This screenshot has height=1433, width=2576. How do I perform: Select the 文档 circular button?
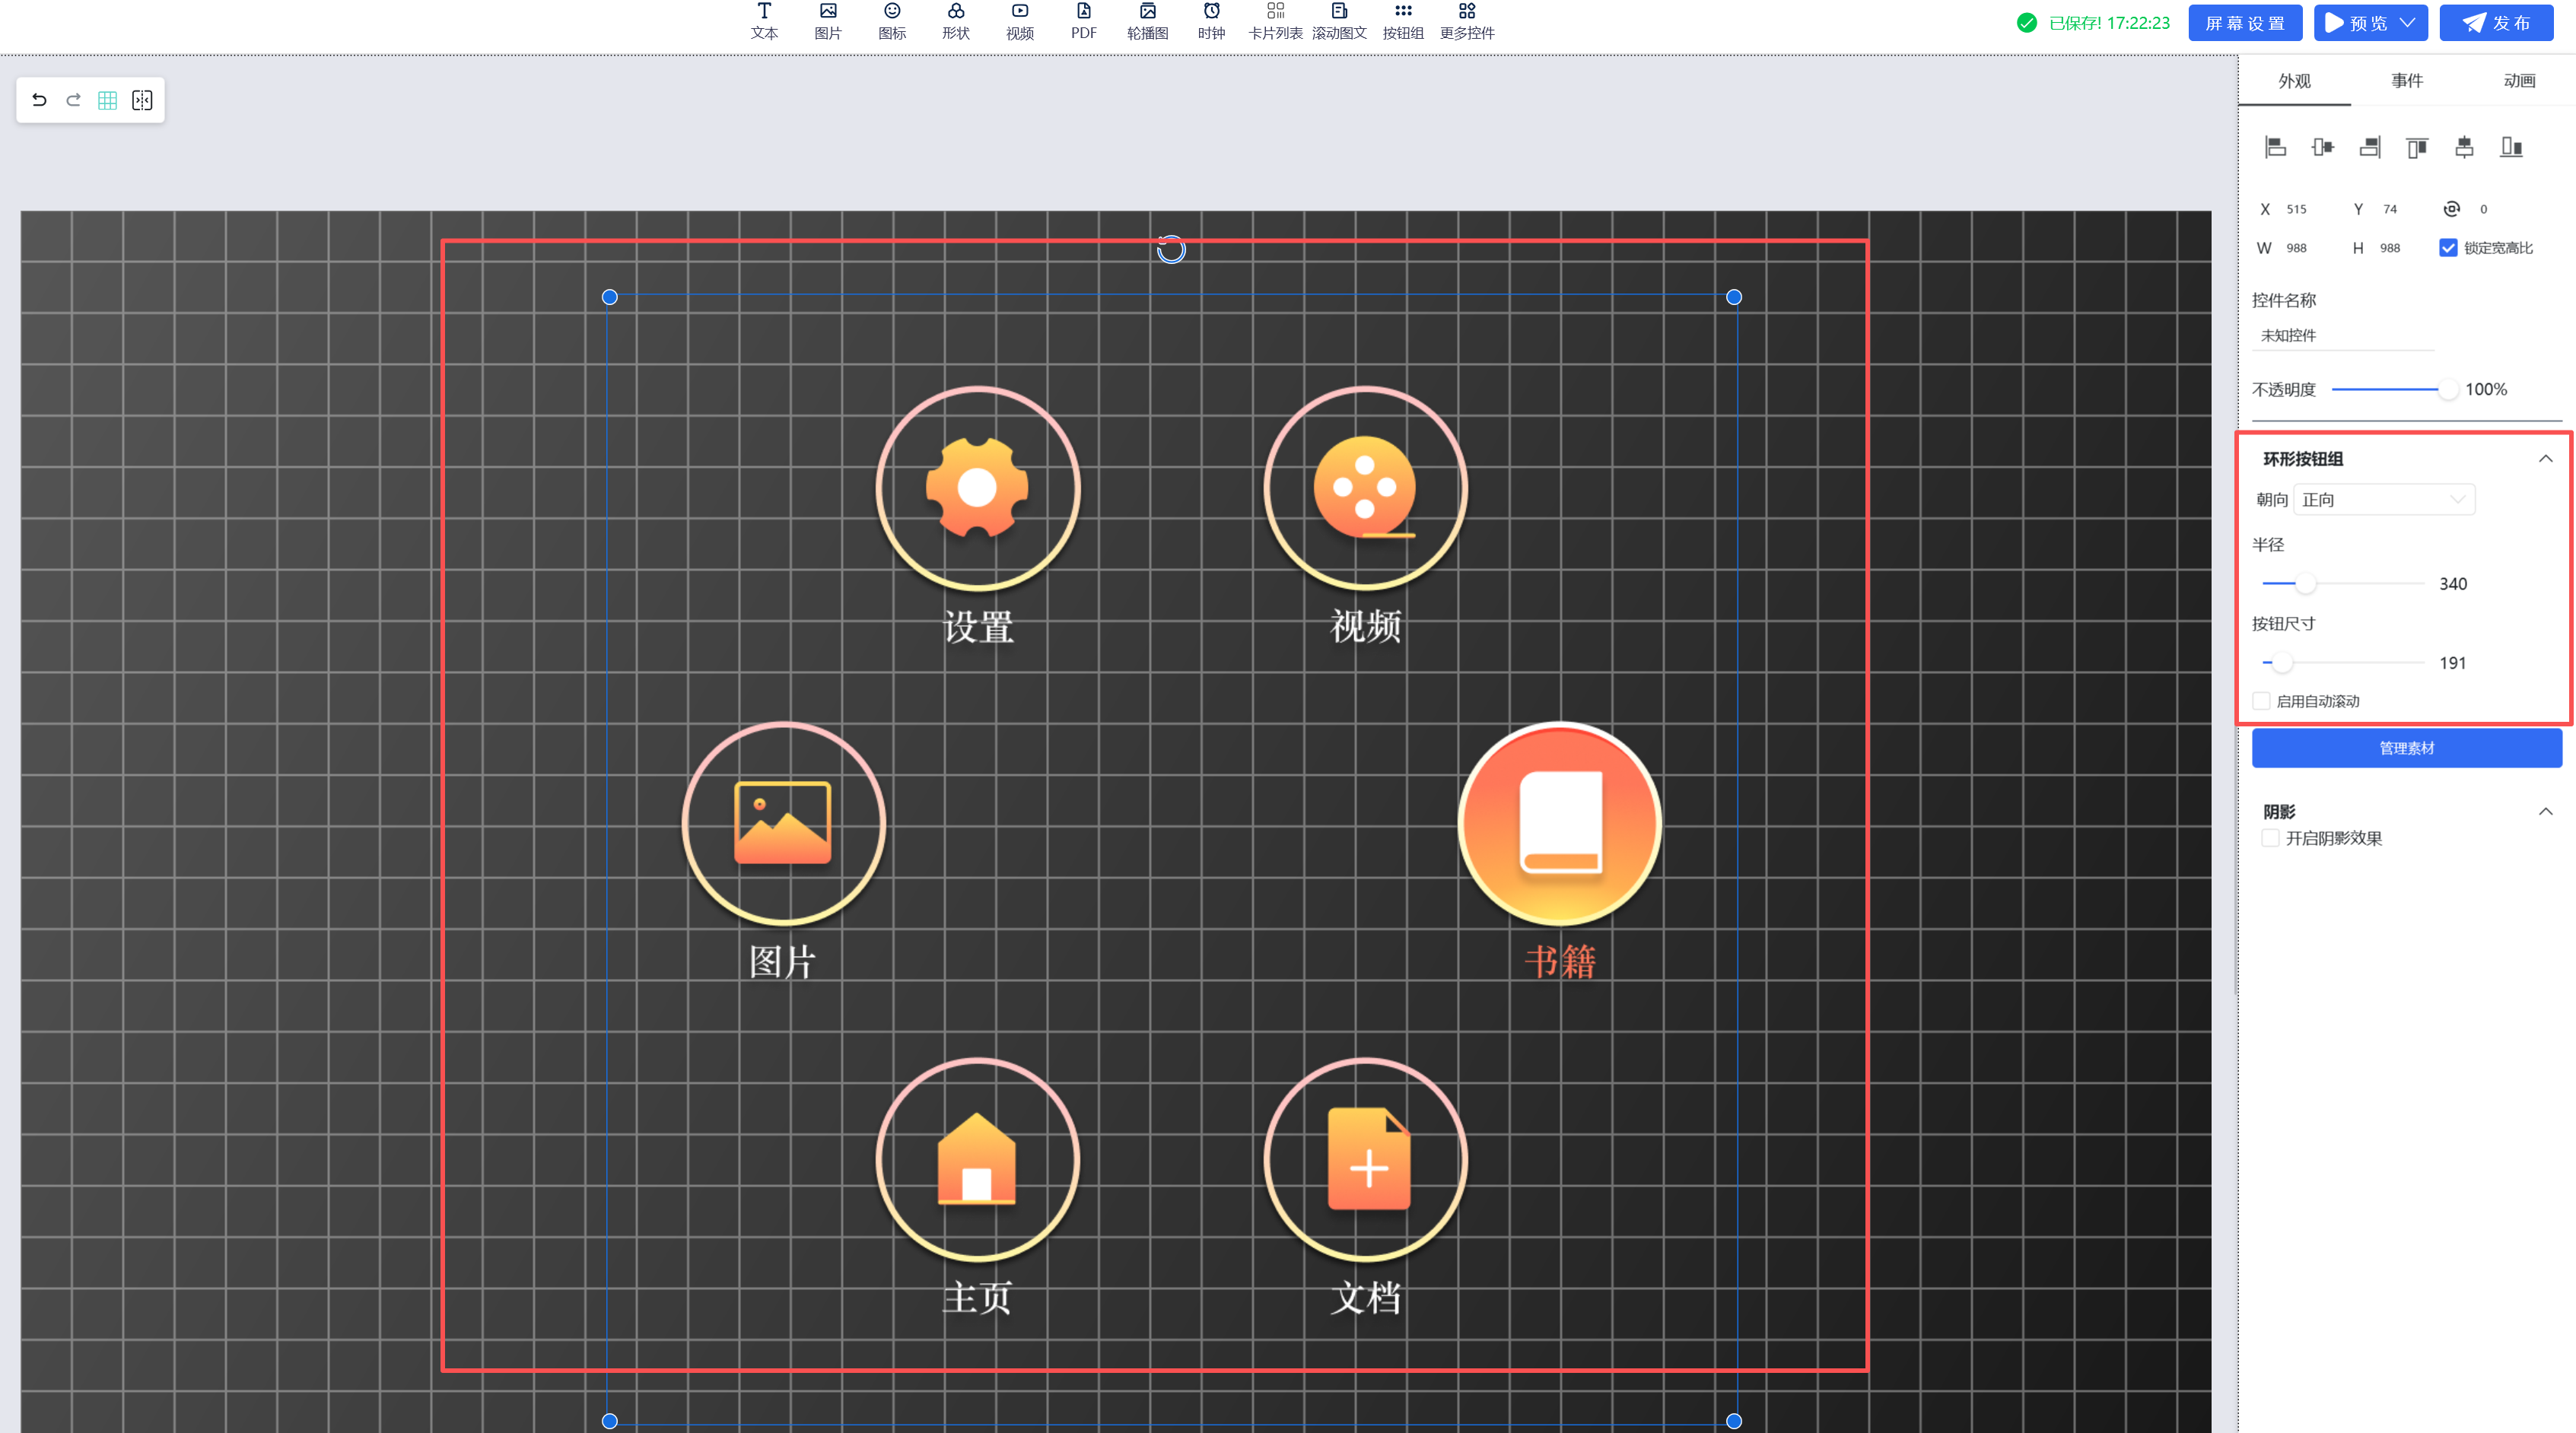1365,1160
